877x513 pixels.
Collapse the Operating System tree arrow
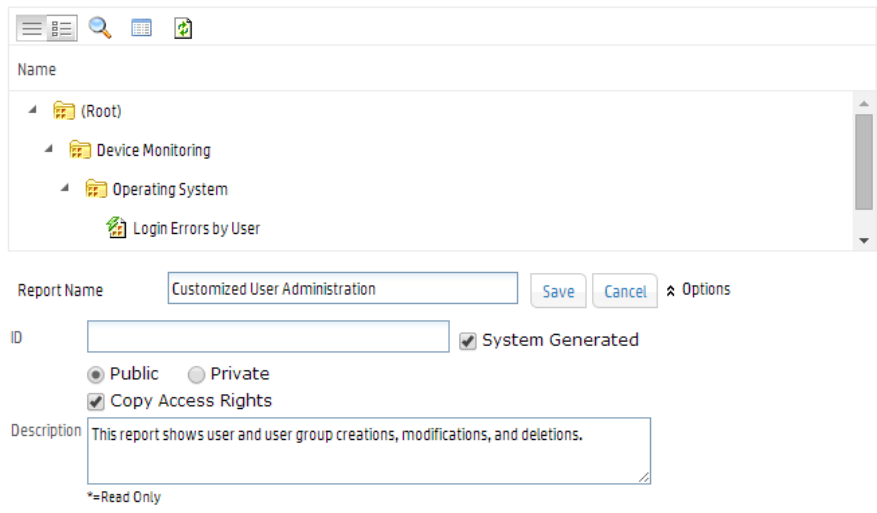[x=65, y=187]
